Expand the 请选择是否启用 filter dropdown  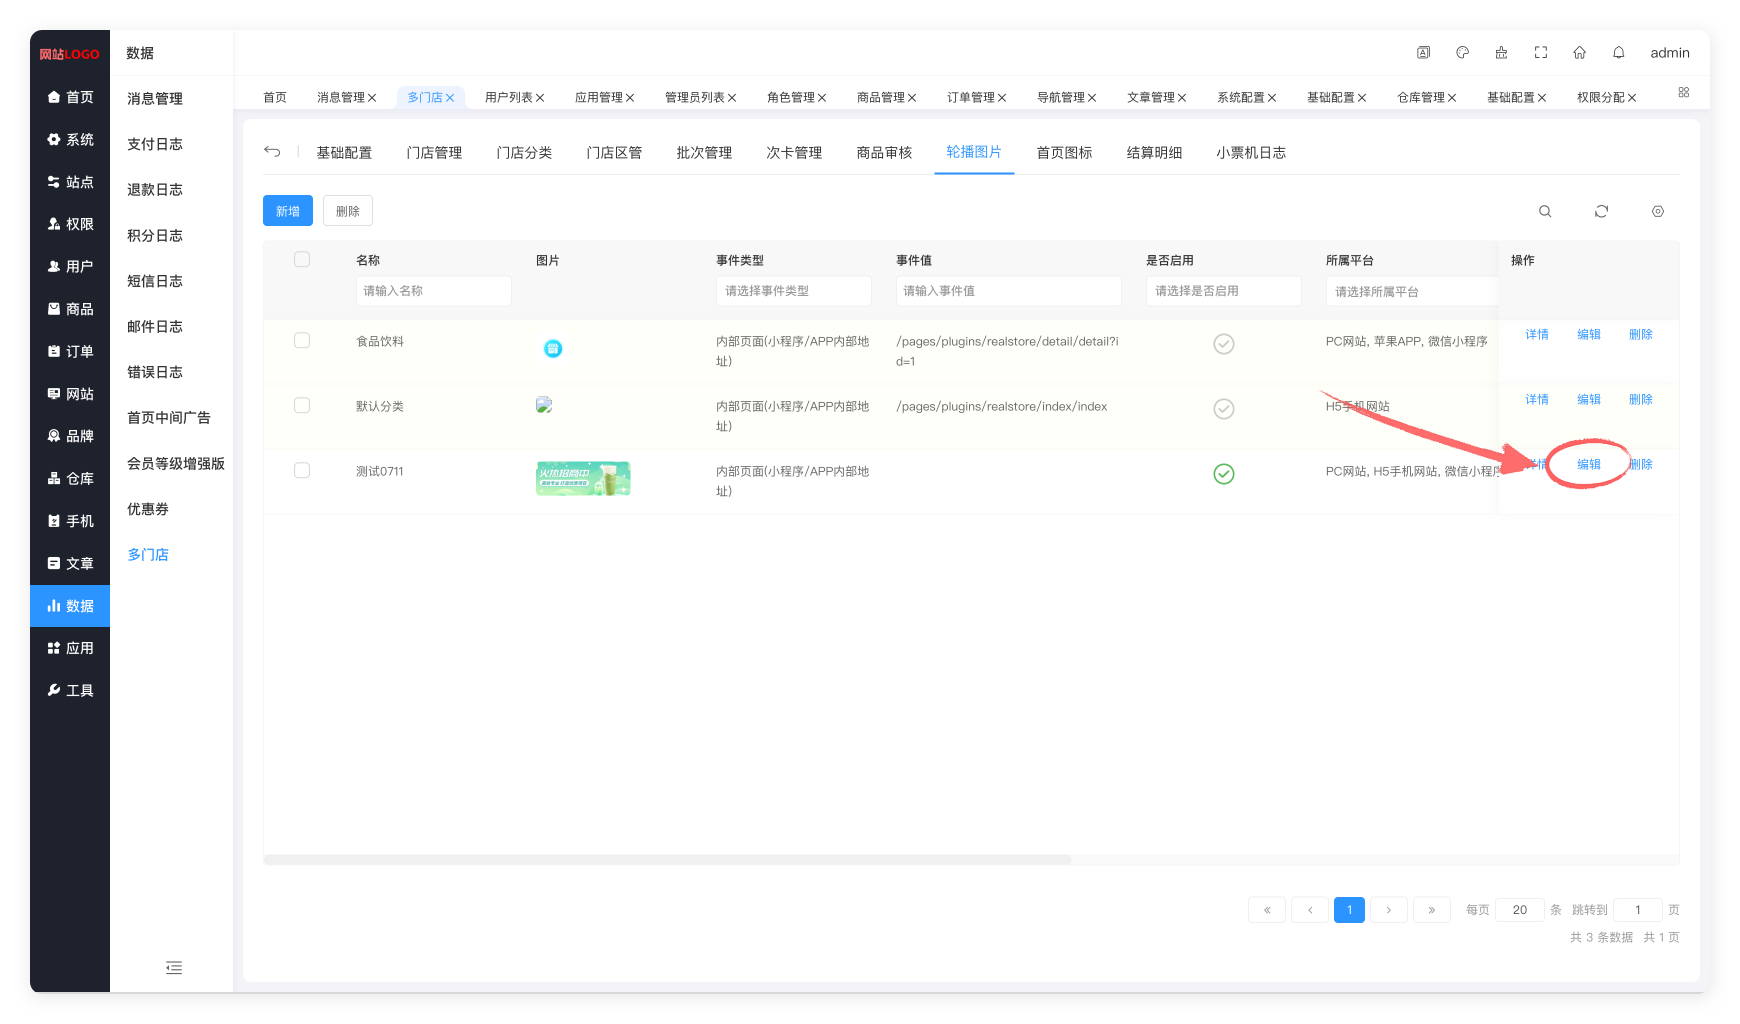(x=1223, y=291)
